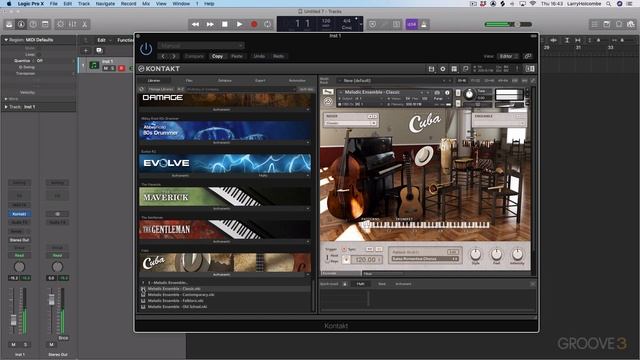Select the Cuba library banner in browser
The width and height of the screenshot is (640, 360).
click(x=225, y=262)
